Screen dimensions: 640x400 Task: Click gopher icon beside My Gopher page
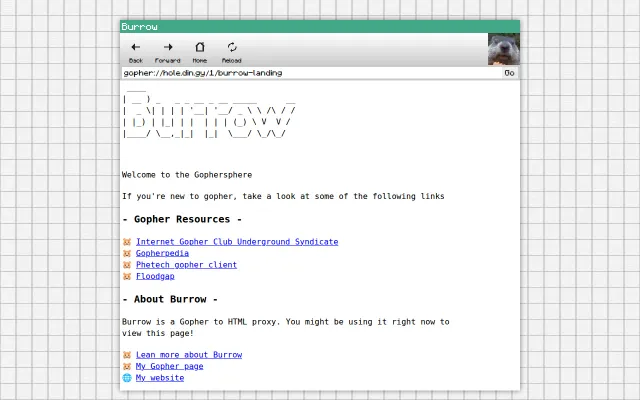pos(127,367)
